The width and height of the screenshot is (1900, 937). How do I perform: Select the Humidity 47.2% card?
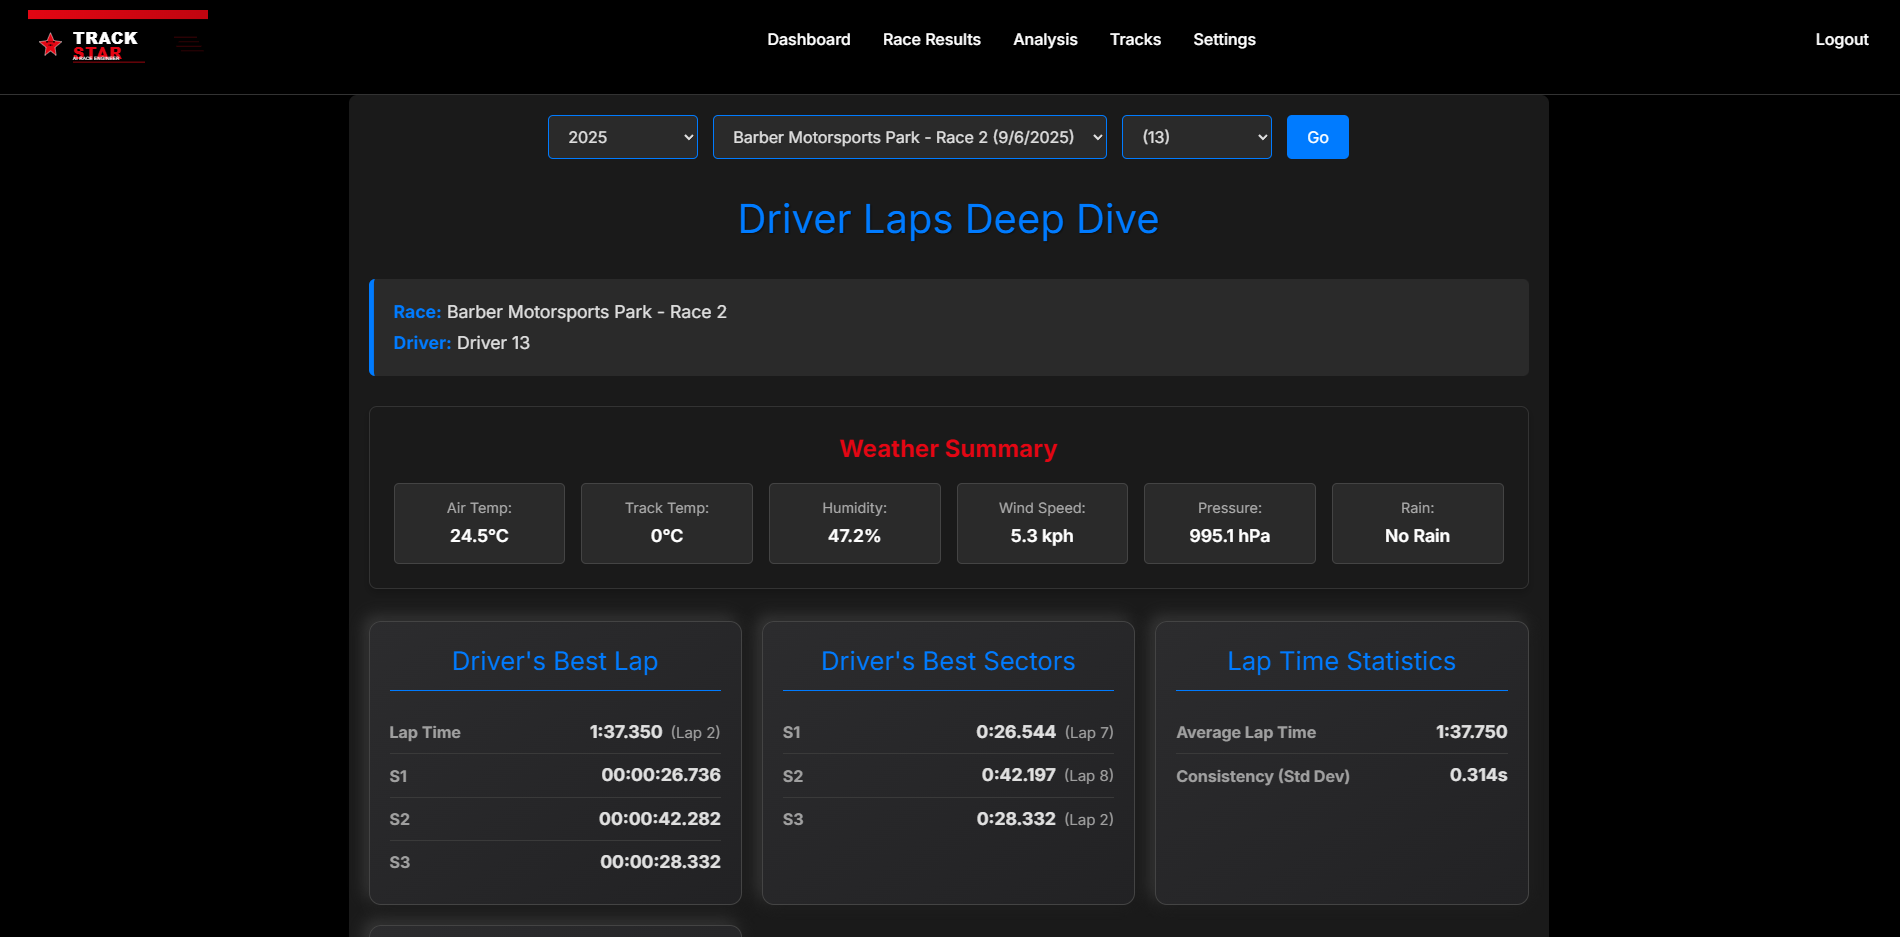[x=854, y=523]
